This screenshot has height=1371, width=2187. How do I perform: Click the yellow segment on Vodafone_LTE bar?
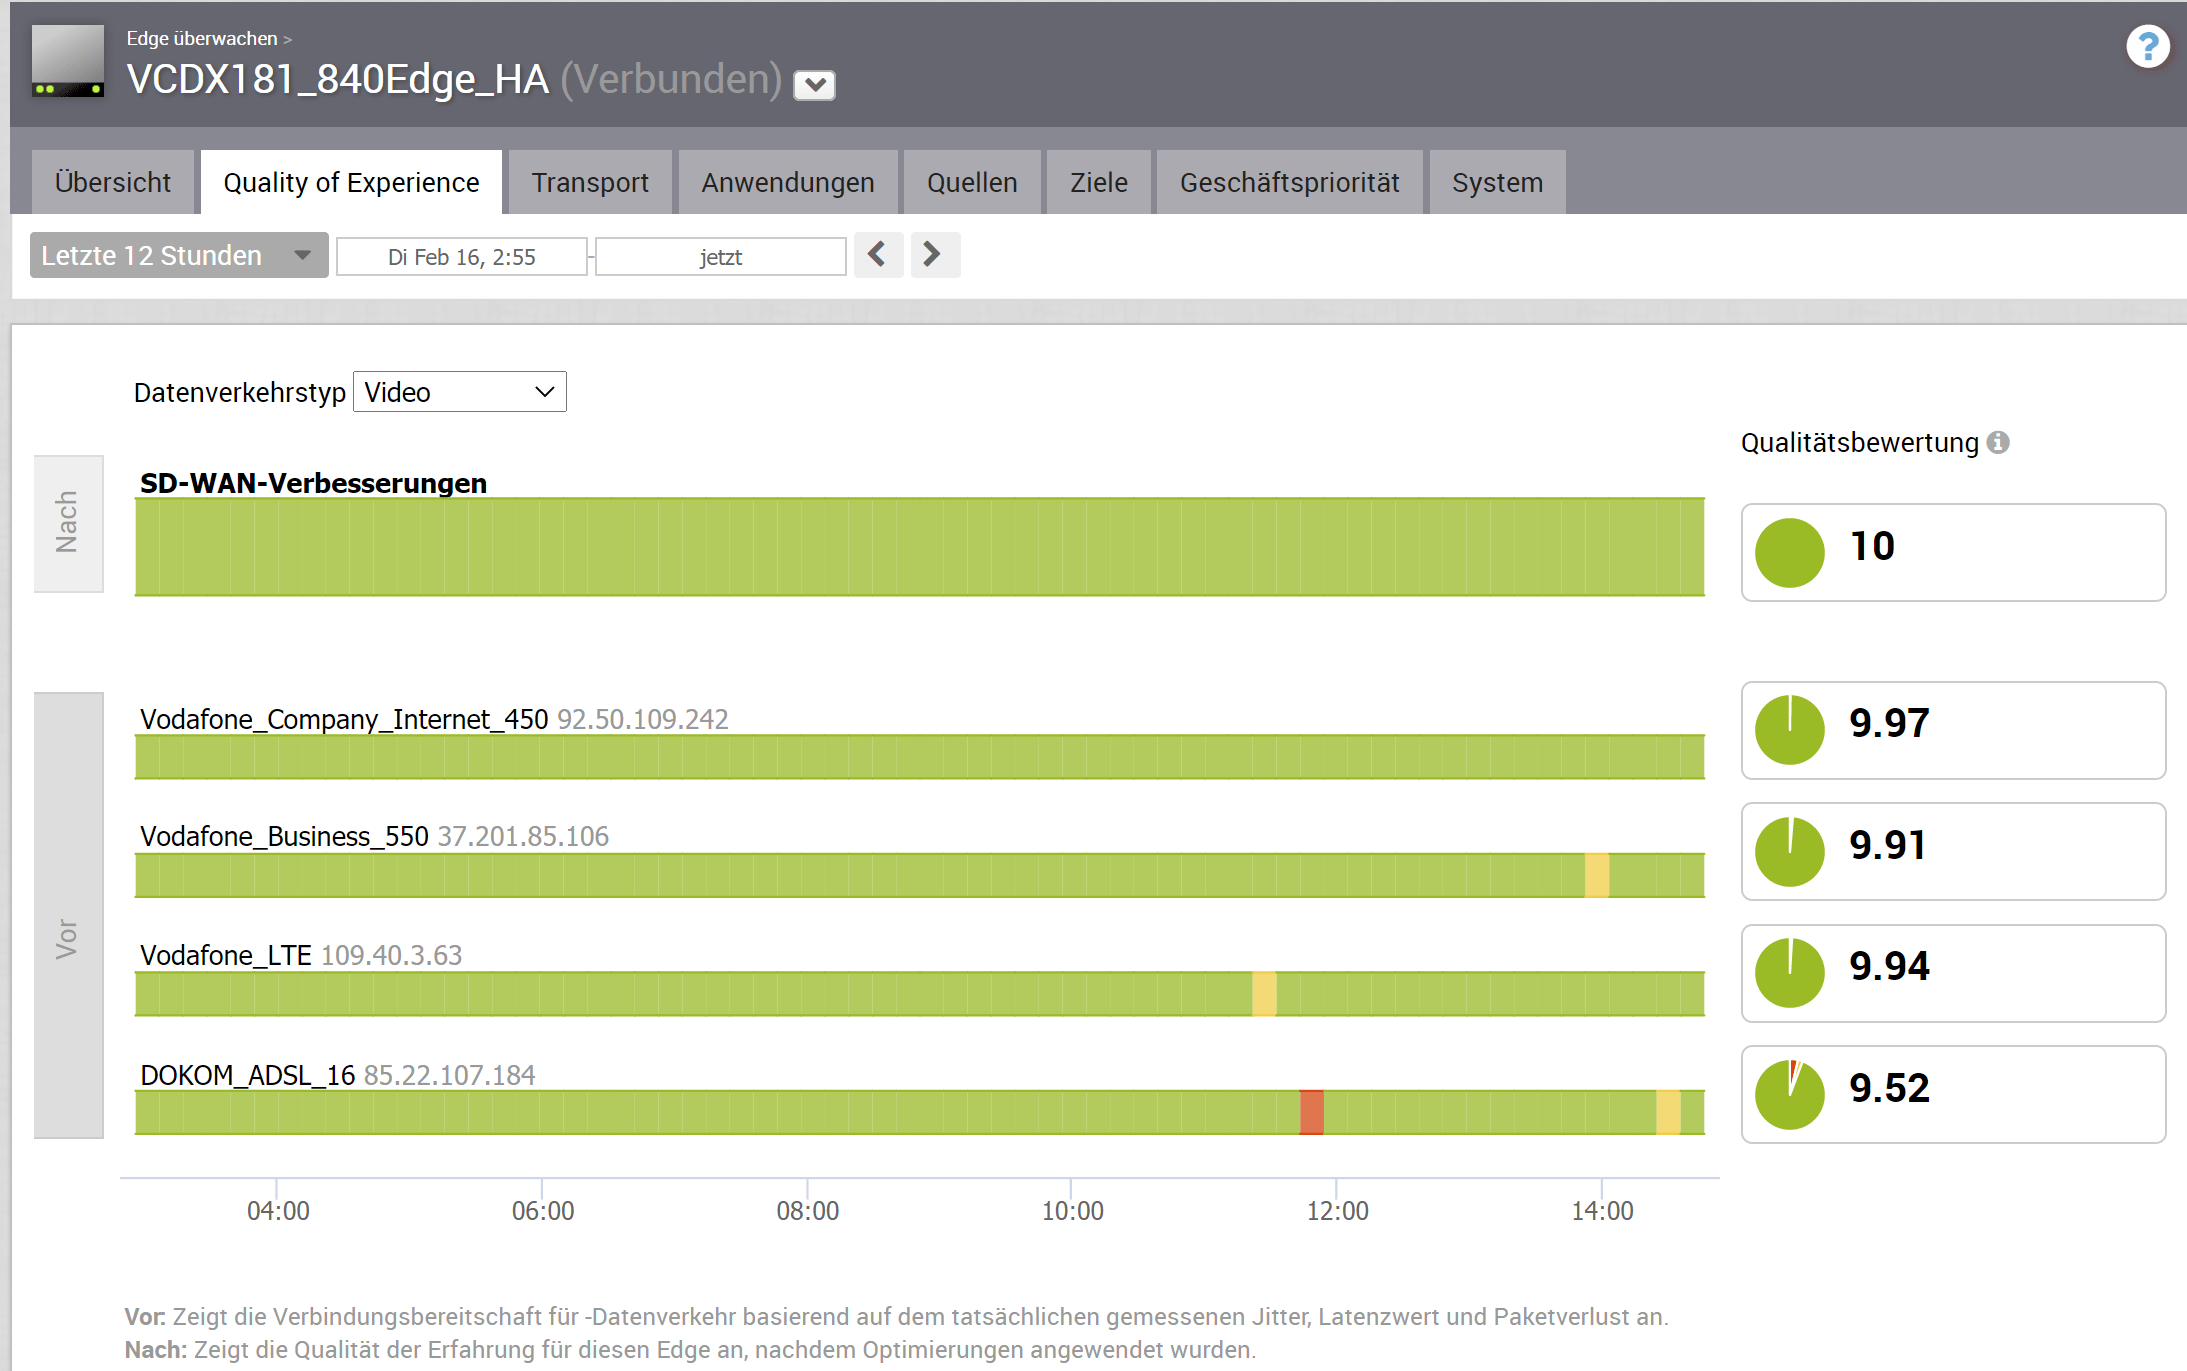coord(1264,994)
